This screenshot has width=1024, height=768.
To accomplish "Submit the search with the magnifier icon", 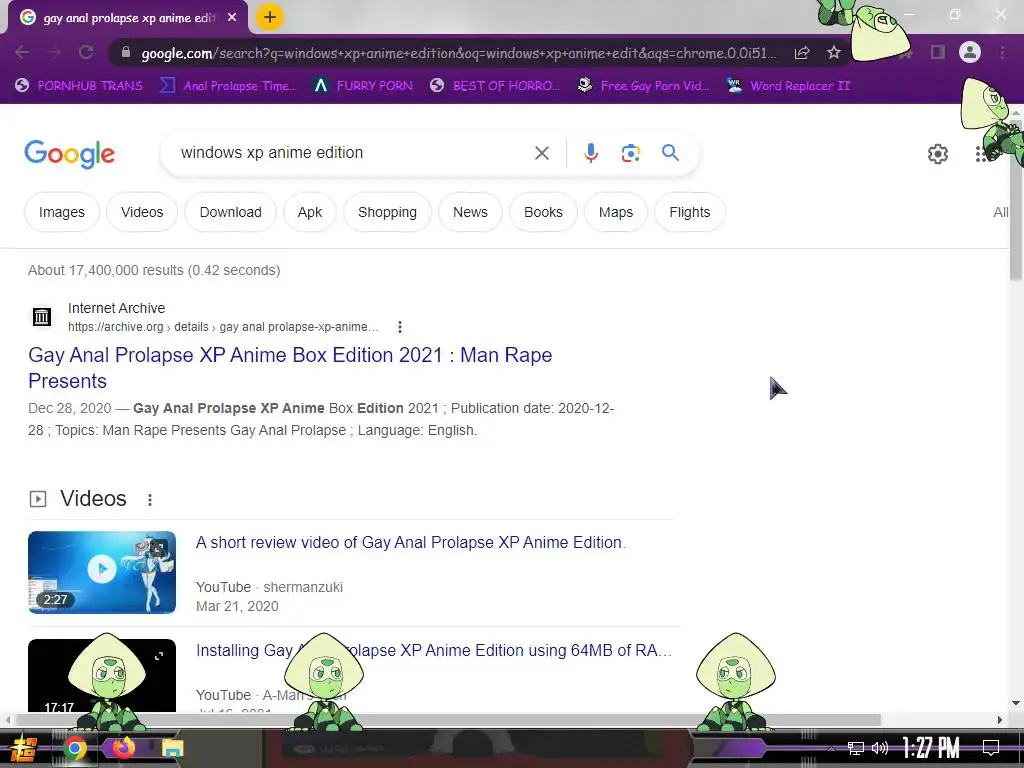I will pyautogui.click(x=670, y=153).
